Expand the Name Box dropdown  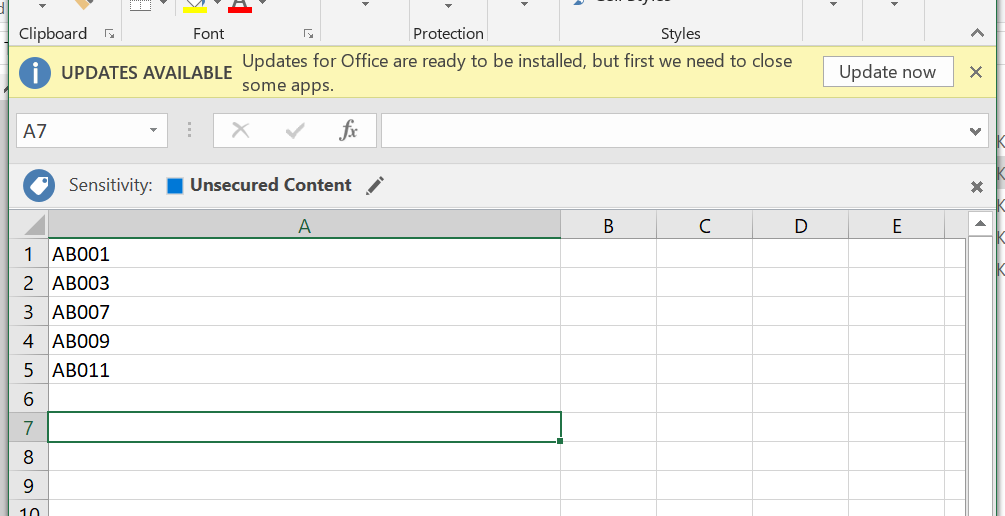pos(153,130)
